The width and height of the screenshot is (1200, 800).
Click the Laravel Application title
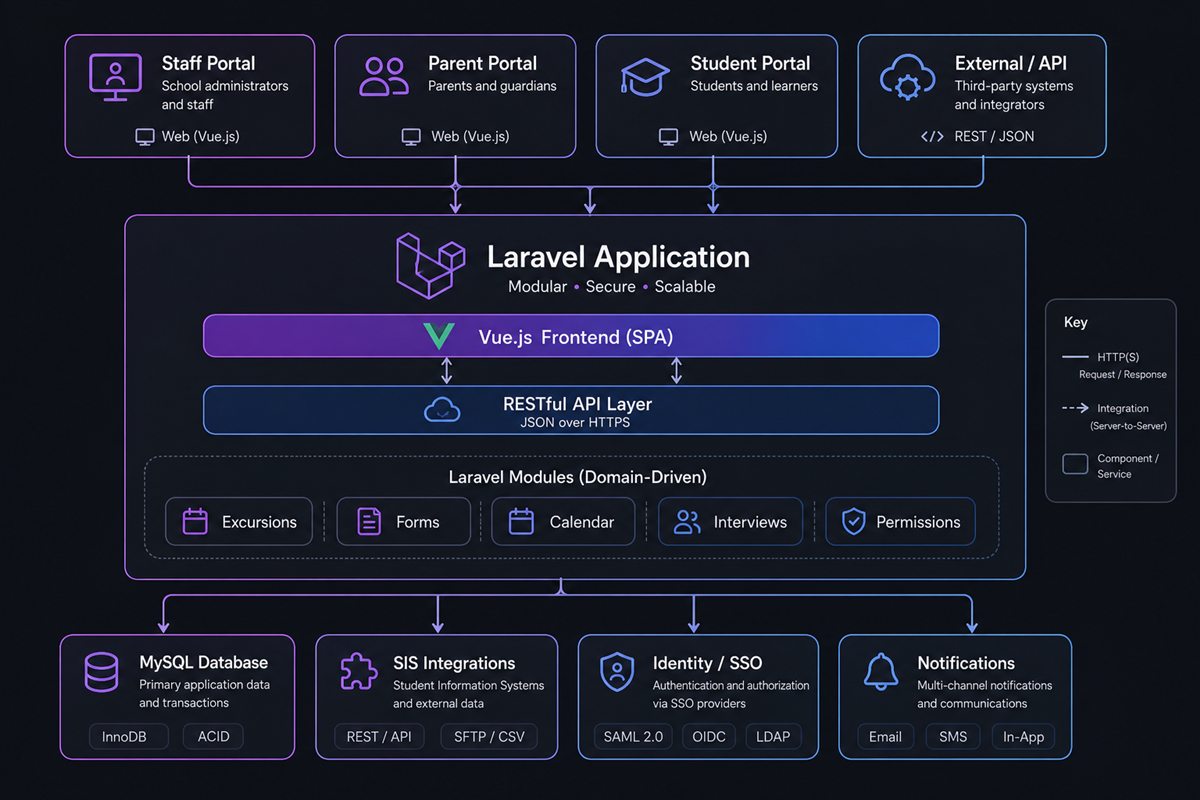618,257
